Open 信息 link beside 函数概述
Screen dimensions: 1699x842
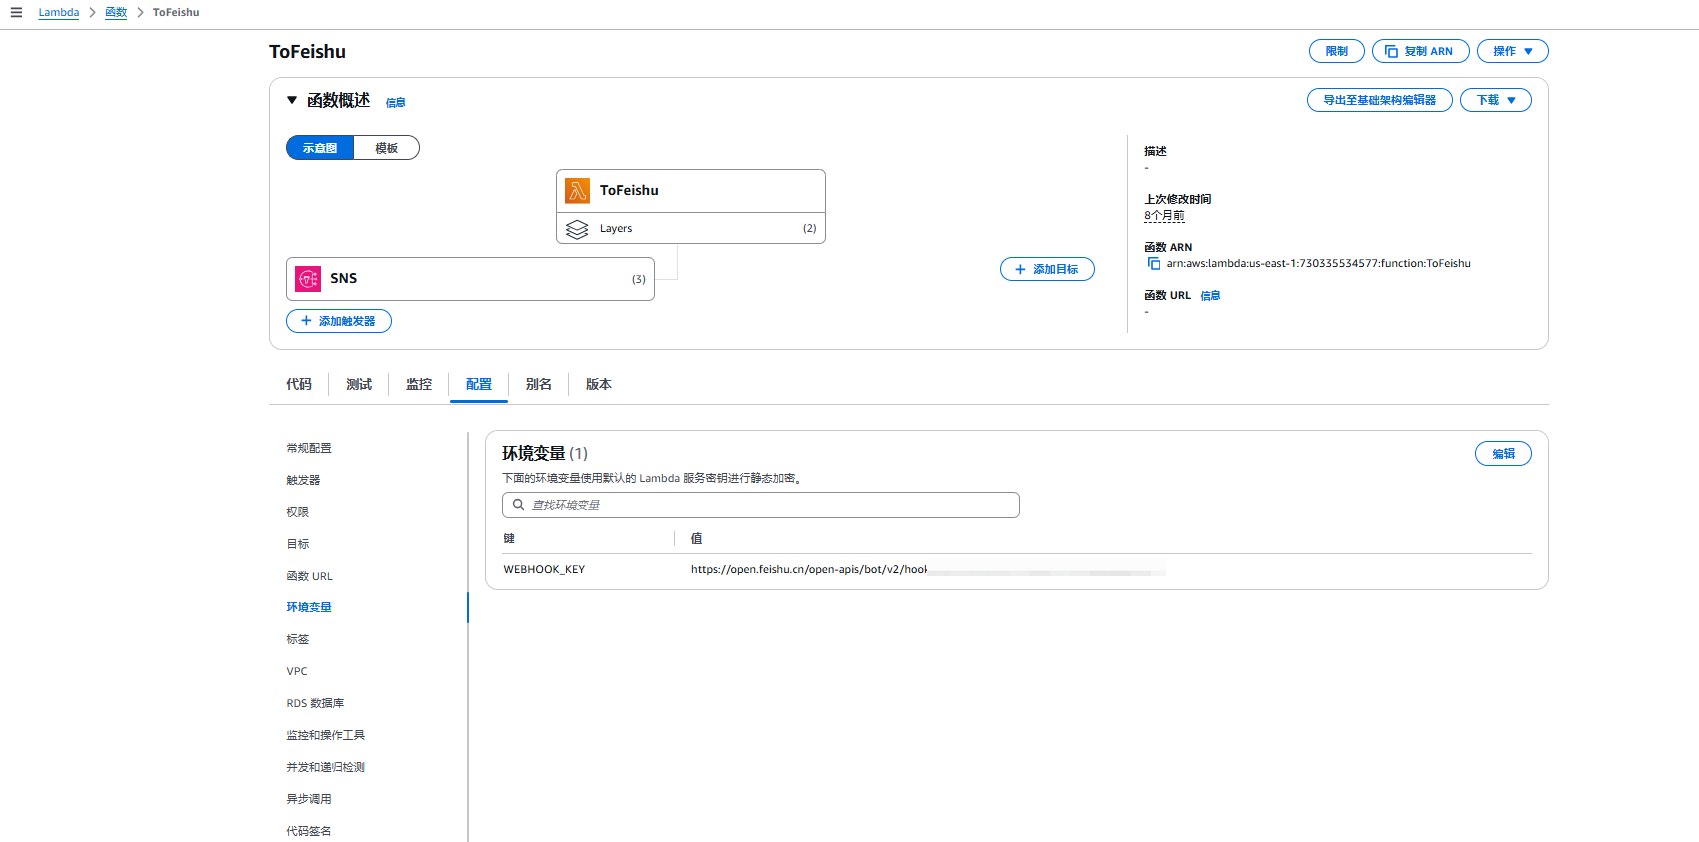(x=396, y=102)
